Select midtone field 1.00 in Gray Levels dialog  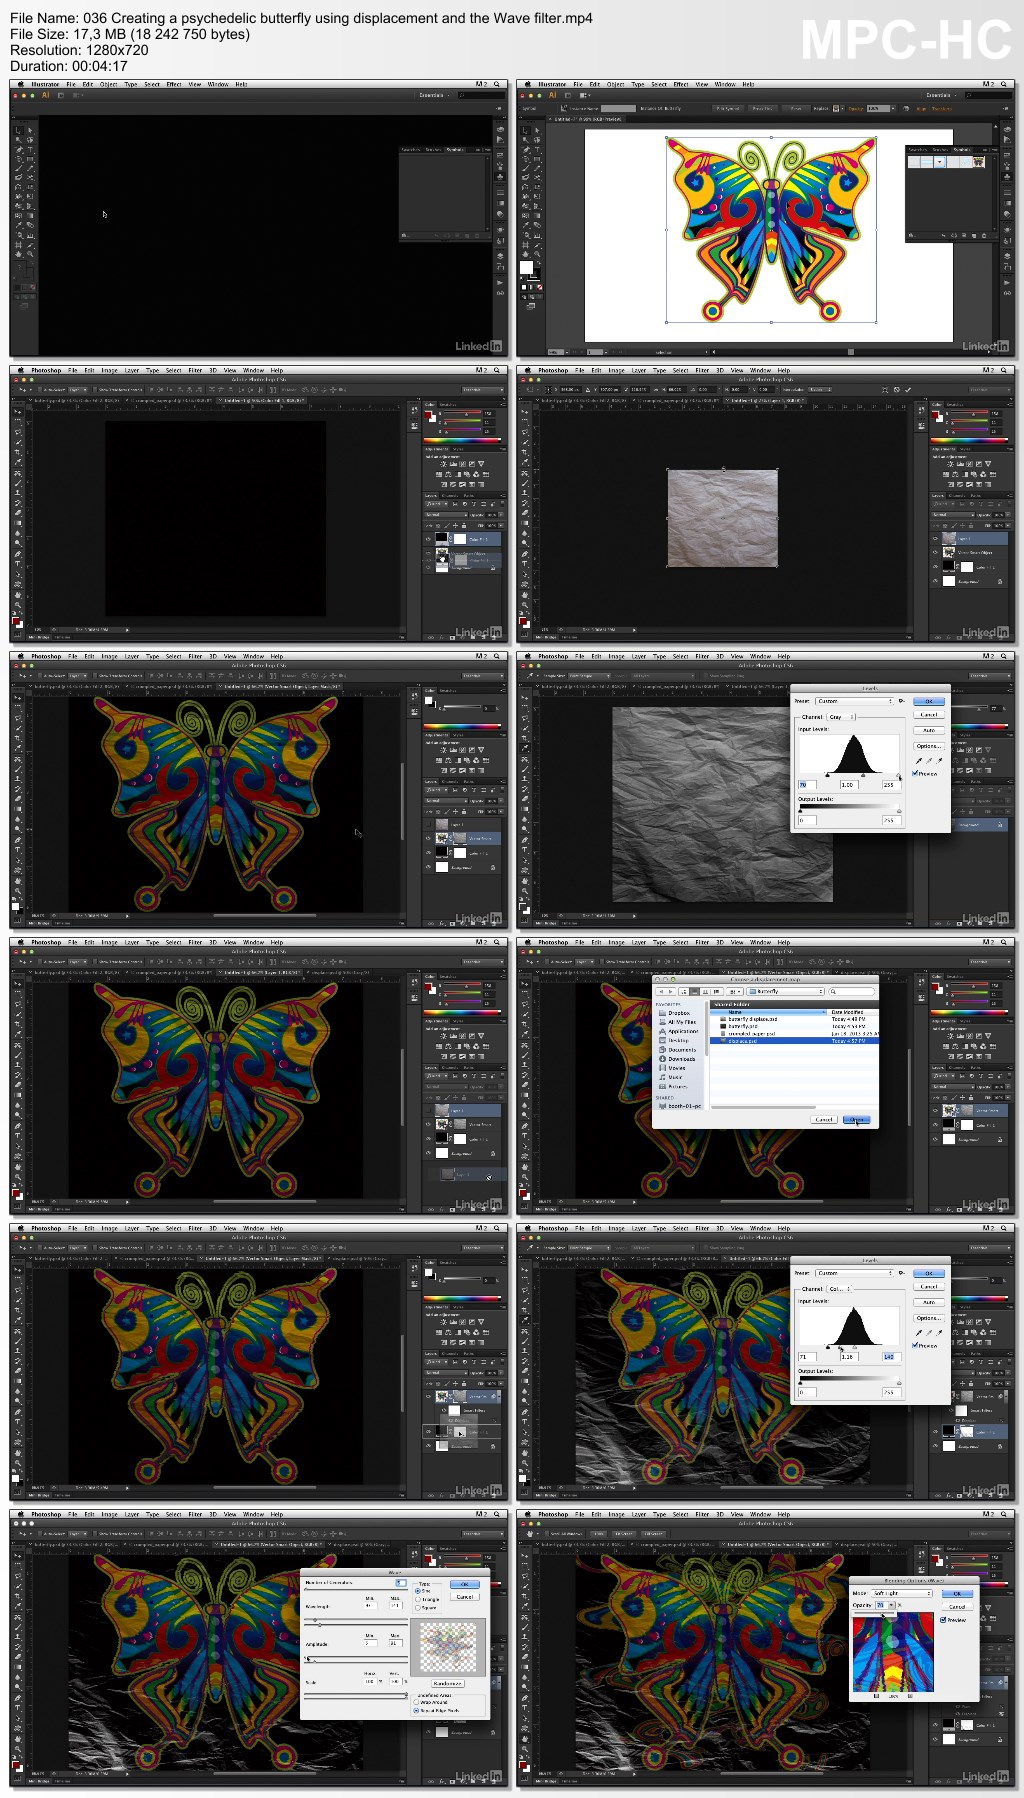click(849, 785)
